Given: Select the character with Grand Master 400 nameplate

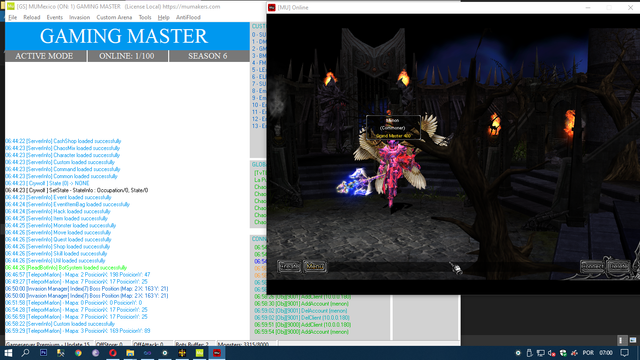Looking at the screenshot, I should pos(393,128).
